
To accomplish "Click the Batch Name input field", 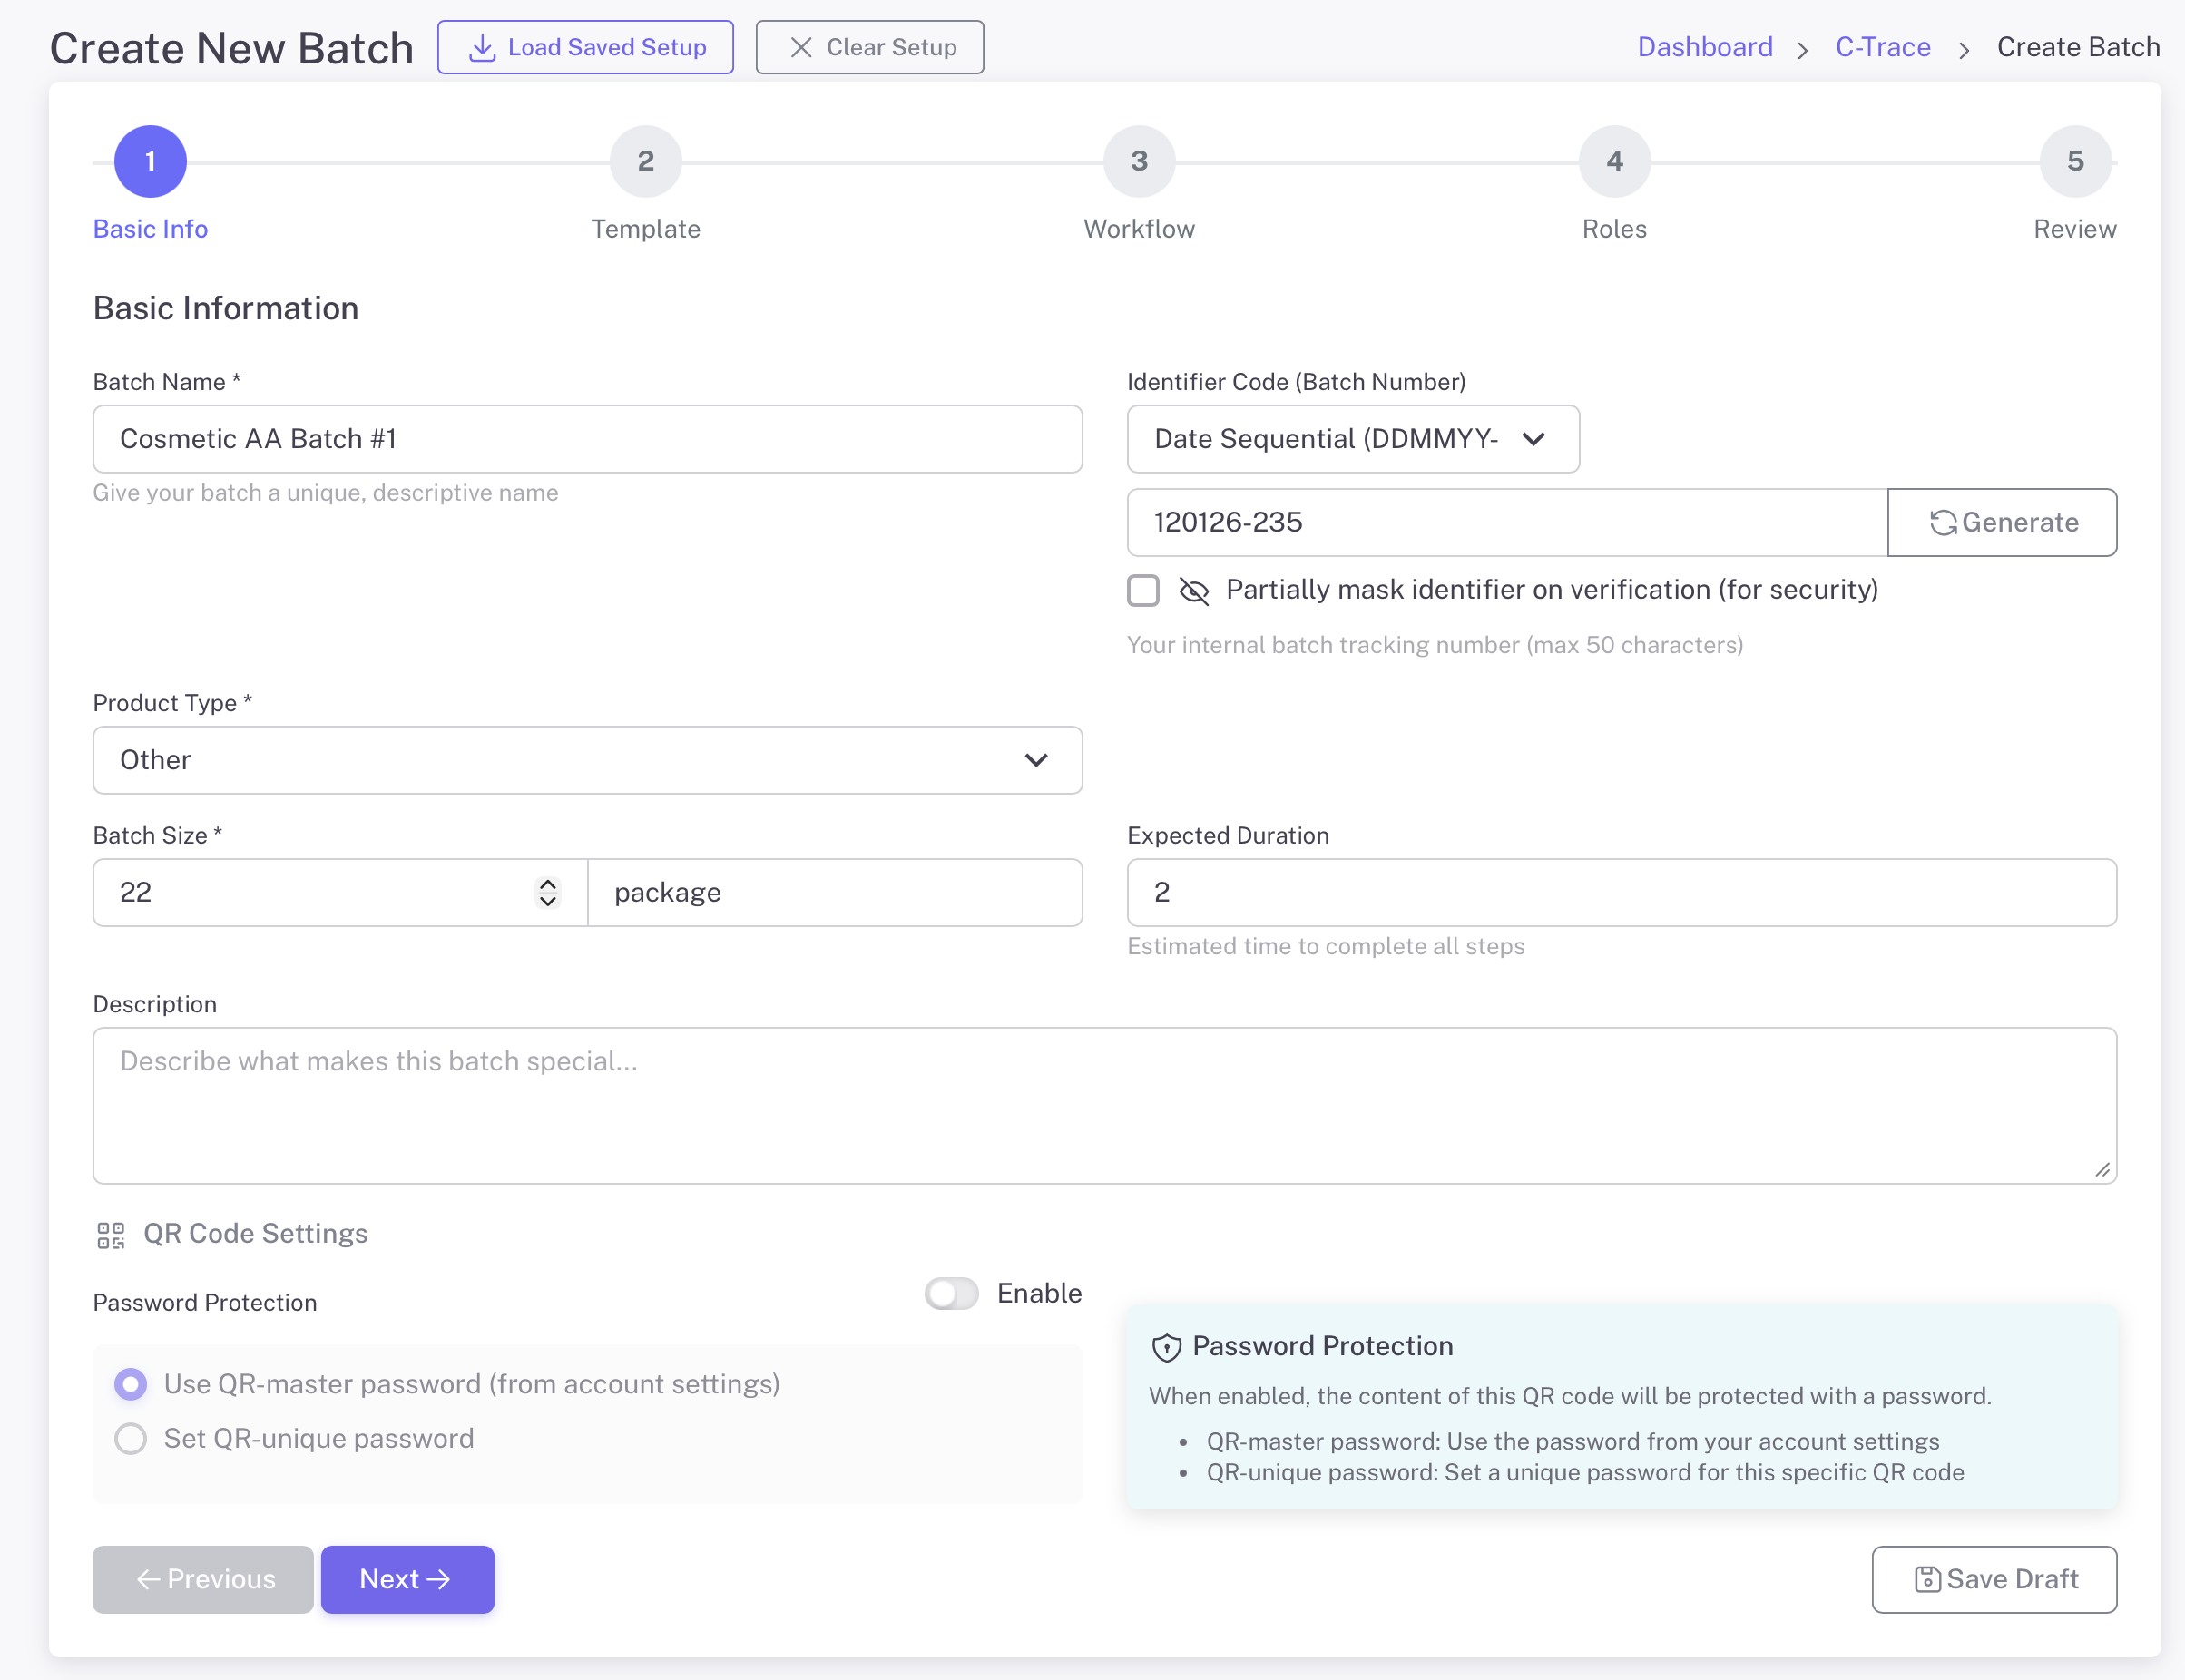I will coord(587,439).
